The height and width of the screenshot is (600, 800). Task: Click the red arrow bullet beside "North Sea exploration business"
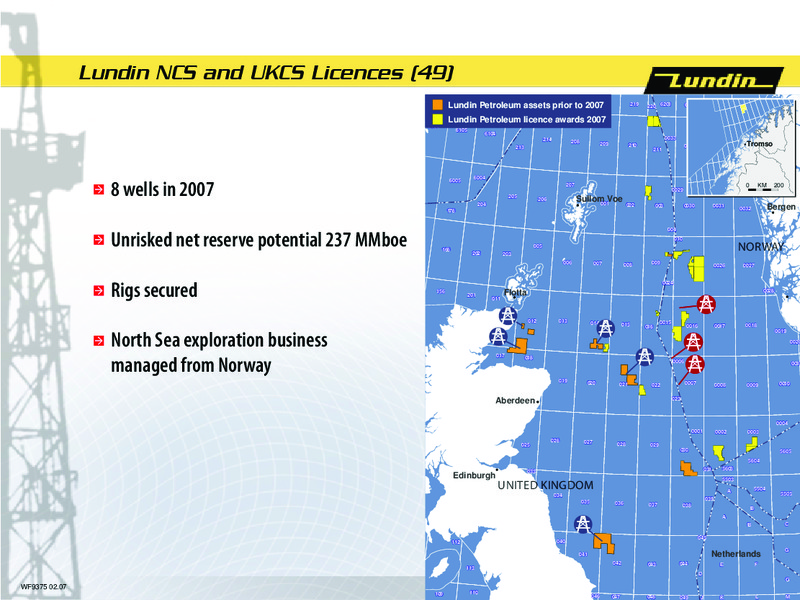tap(99, 340)
